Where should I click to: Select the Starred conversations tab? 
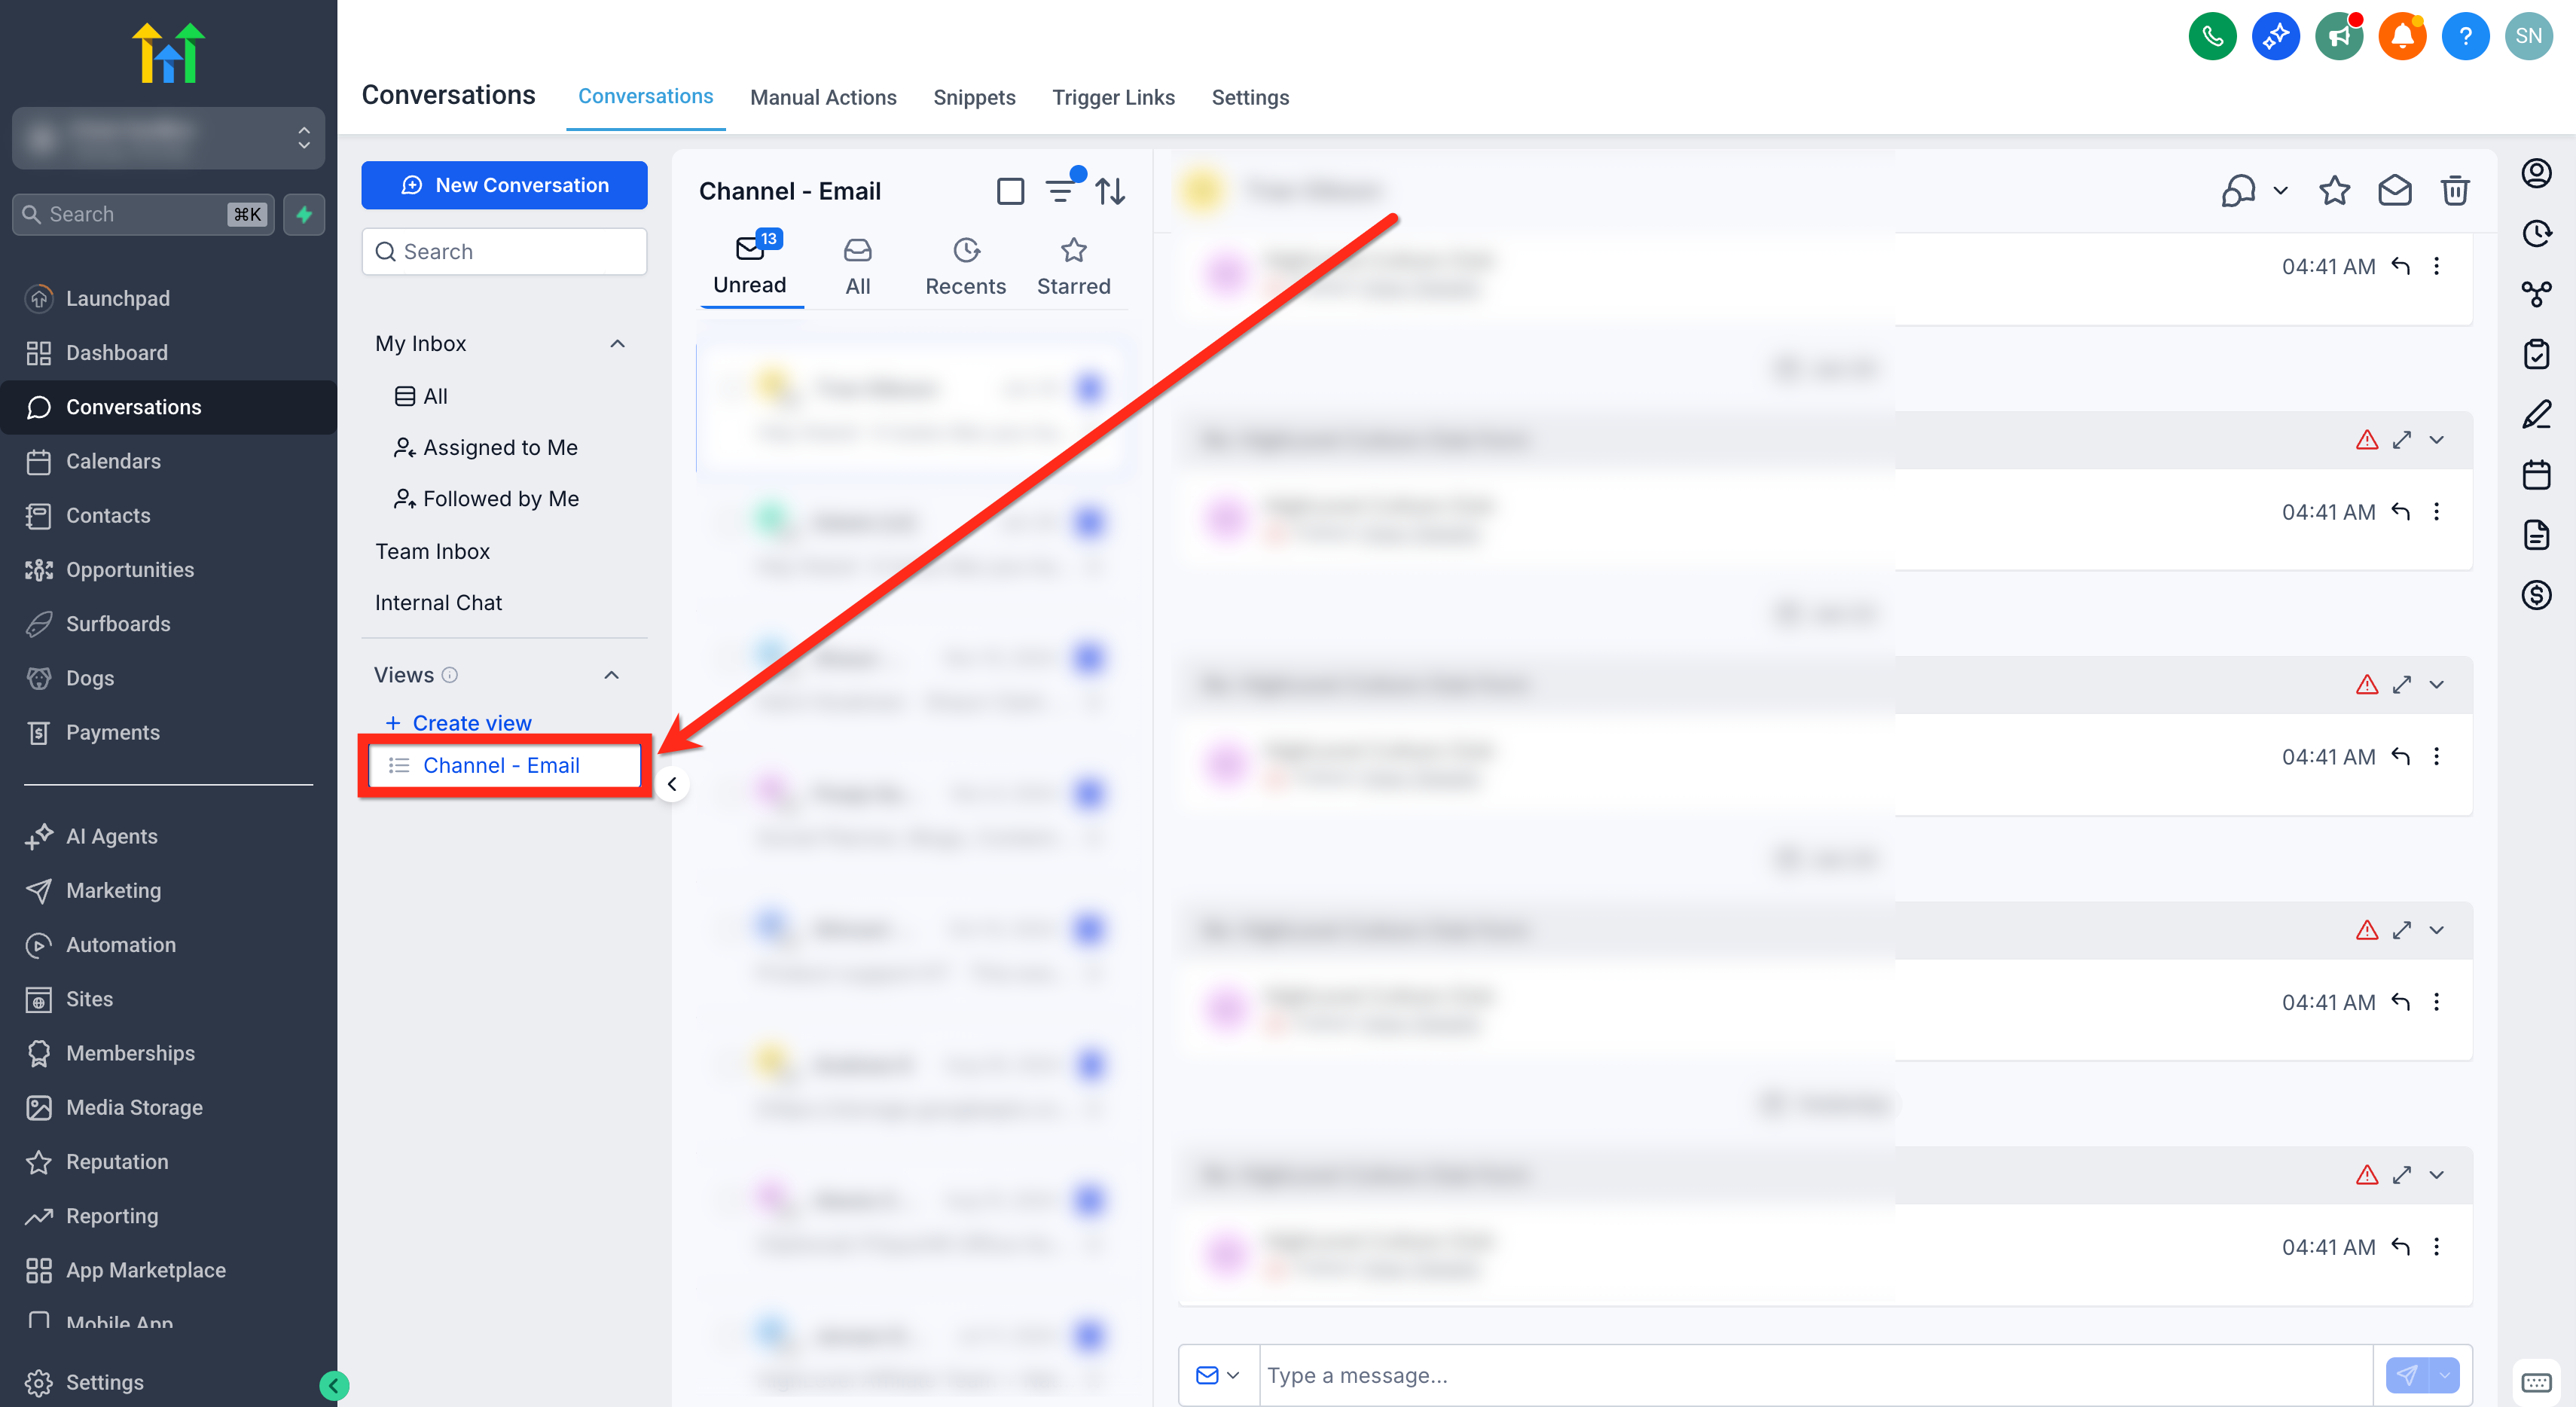click(x=1073, y=267)
